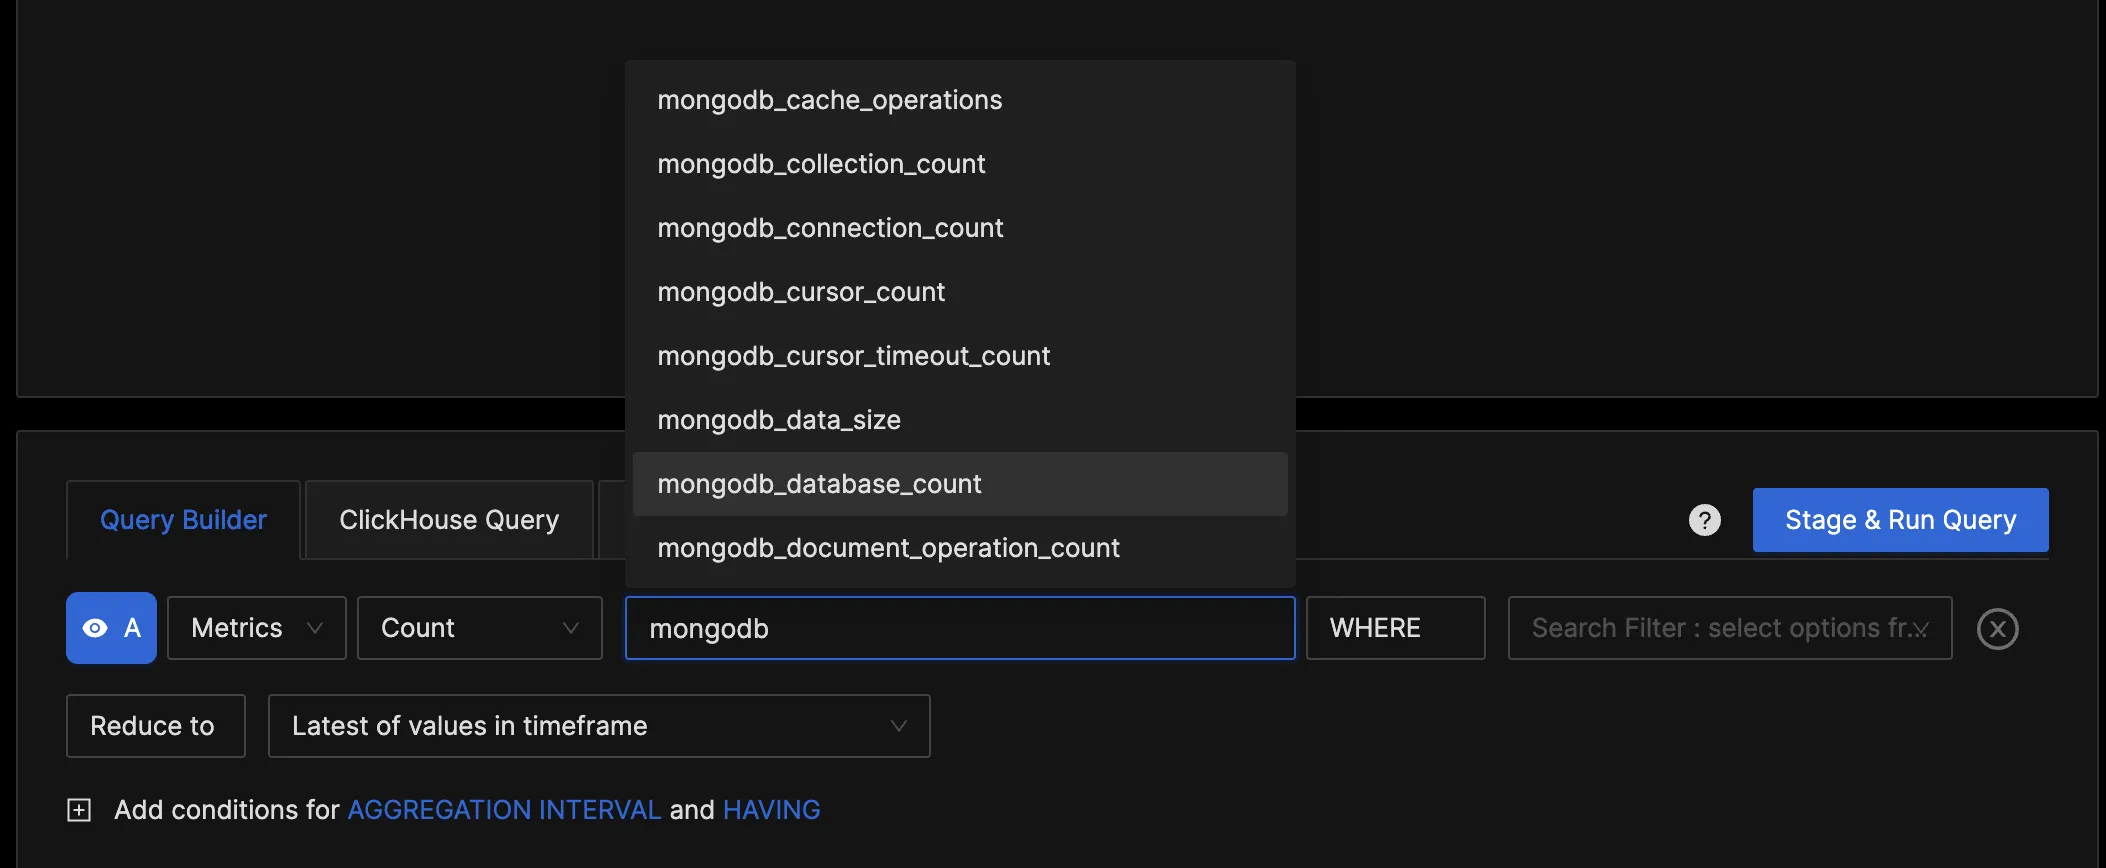Click the HAVING link
Image resolution: width=2106 pixels, height=868 pixels.
pyautogui.click(x=772, y=810)
